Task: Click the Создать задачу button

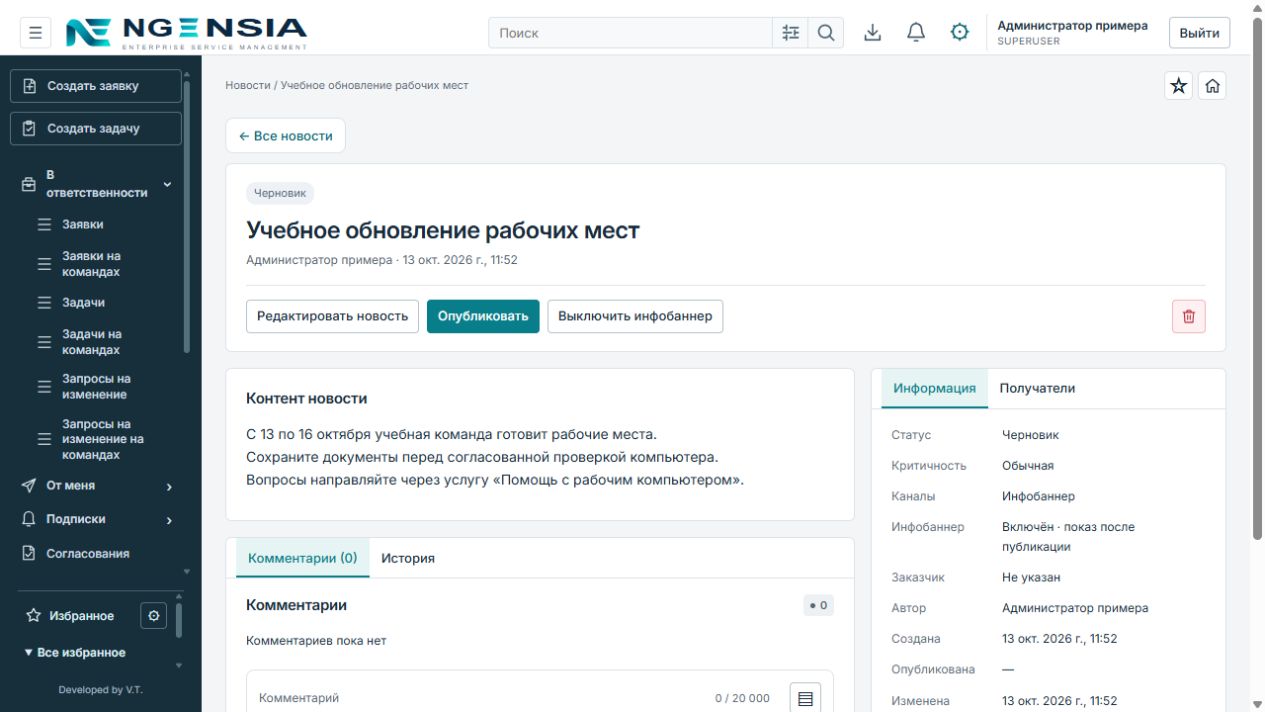Action: (96, 128)
